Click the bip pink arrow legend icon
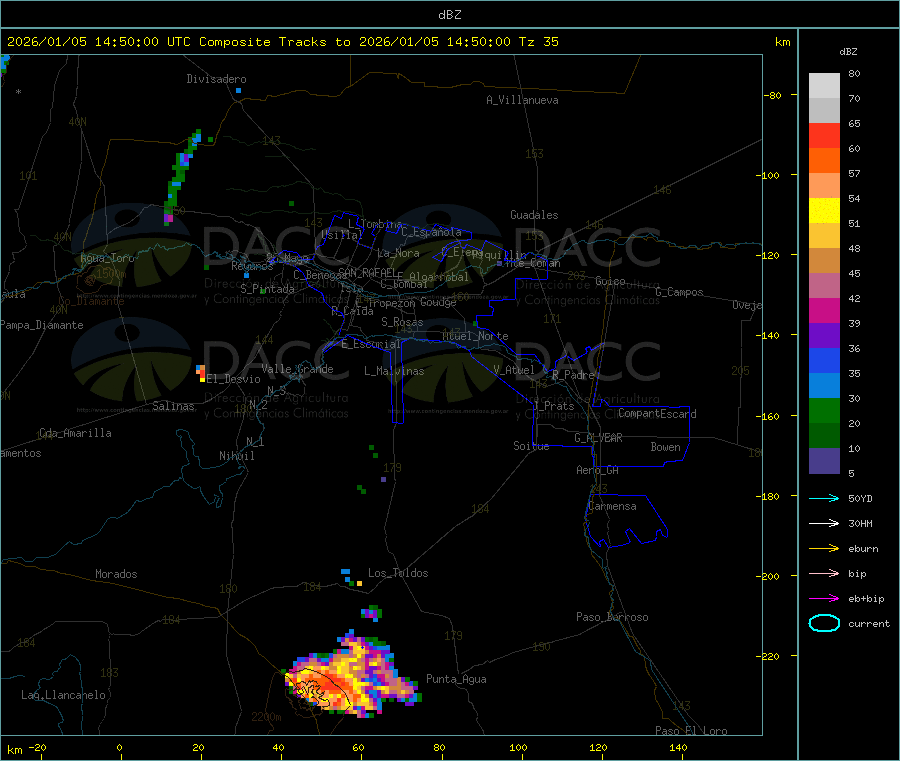This screenshot has width=900, height=761. coord(824,573)
